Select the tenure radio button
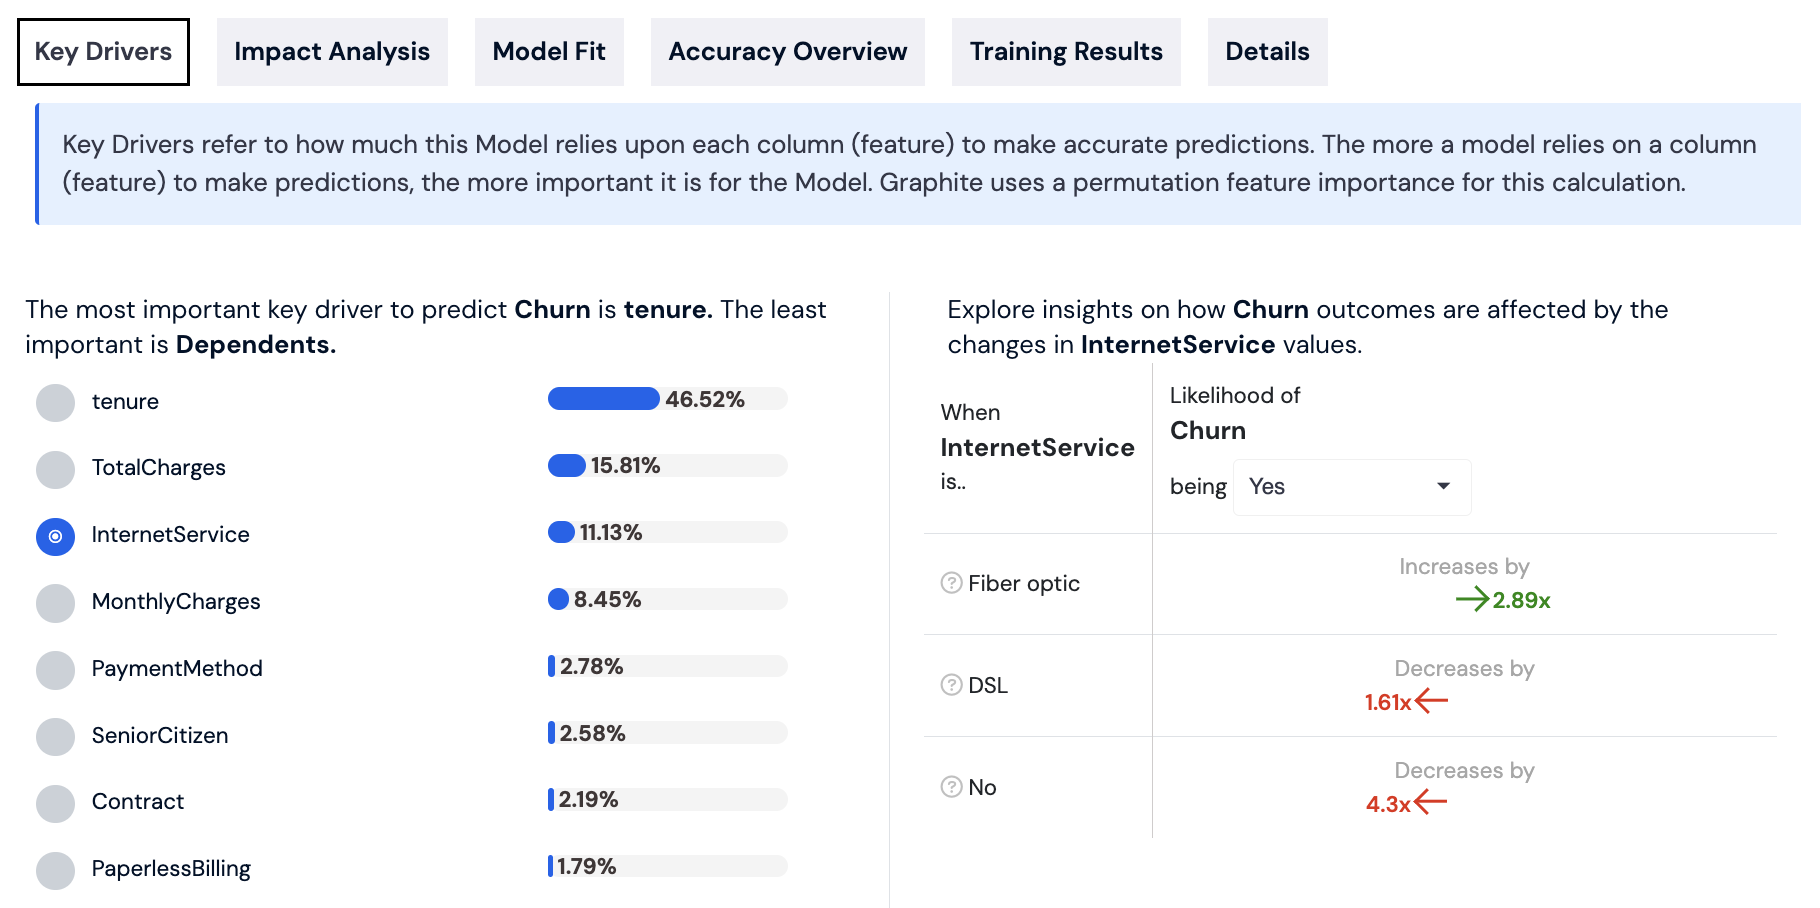Image resolution: width=1820 pixels, height=908 pixels. pos(56,402)
